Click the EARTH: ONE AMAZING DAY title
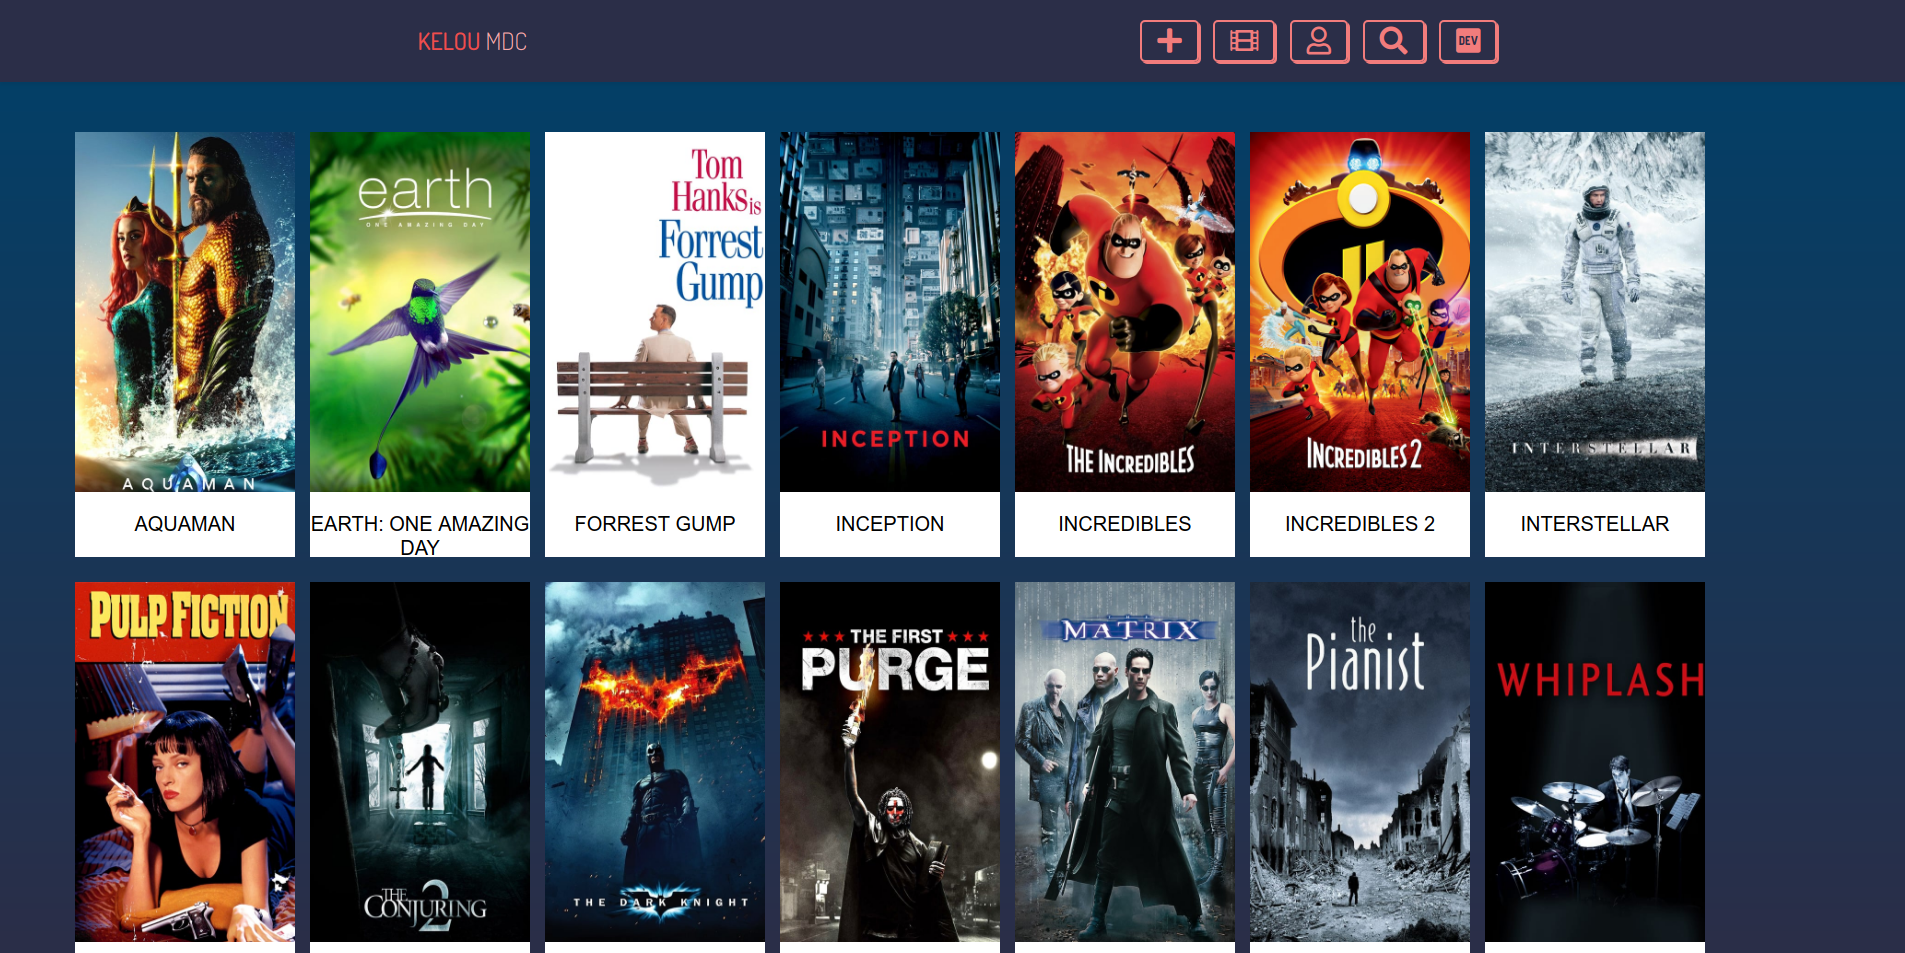Viewport: 1905px width, 953px height. [420, 536]
